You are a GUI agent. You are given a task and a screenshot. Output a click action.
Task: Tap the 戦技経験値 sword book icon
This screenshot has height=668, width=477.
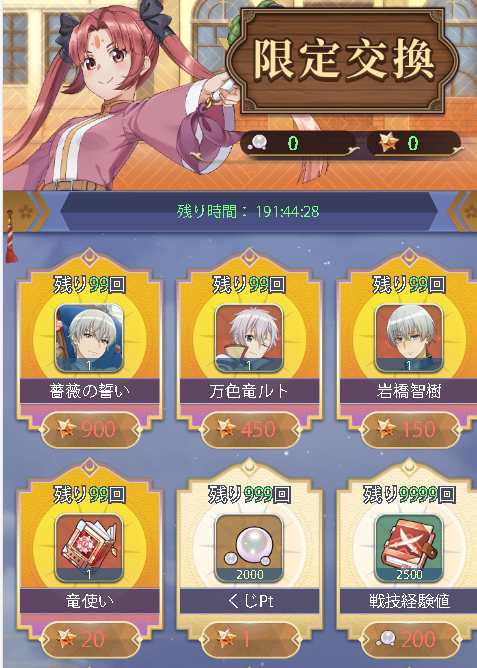(x=409, y=548)
